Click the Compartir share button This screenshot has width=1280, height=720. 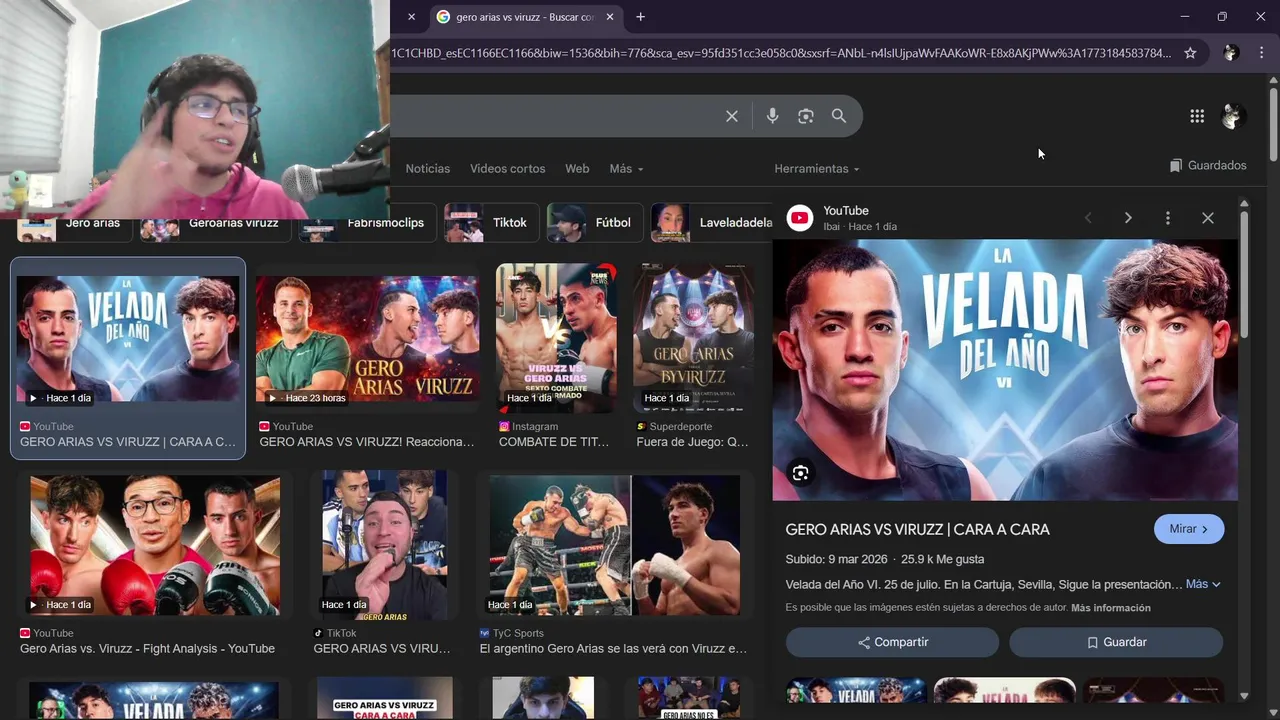(x=892, y=642)
